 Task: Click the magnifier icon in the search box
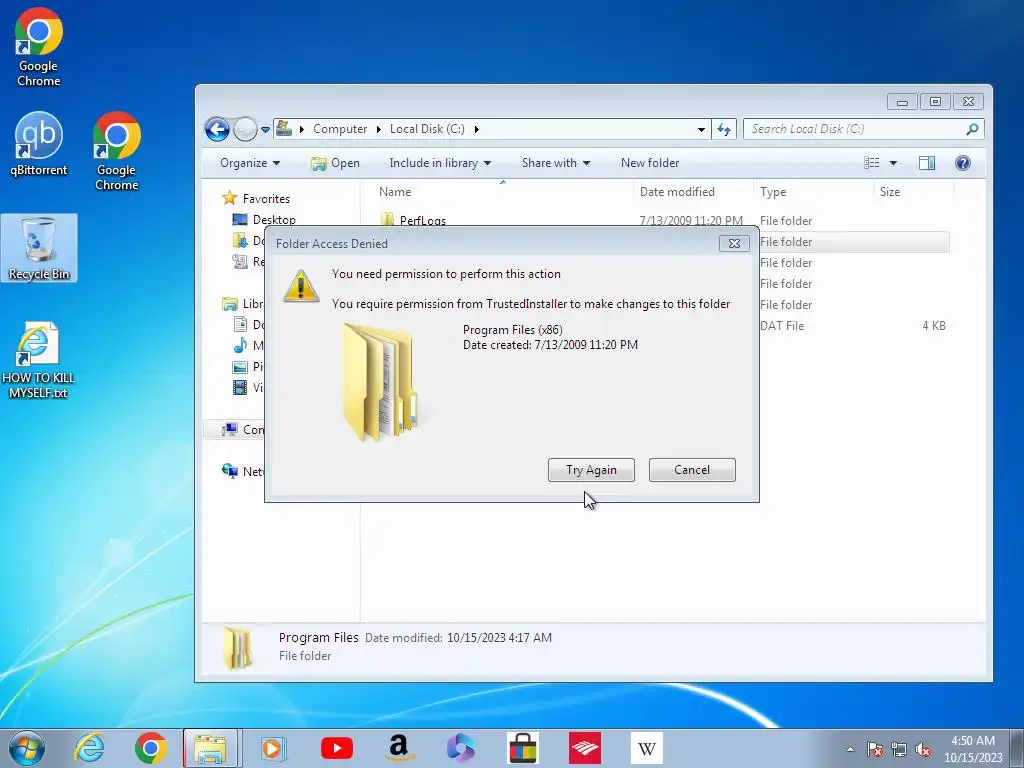point(972,129)
